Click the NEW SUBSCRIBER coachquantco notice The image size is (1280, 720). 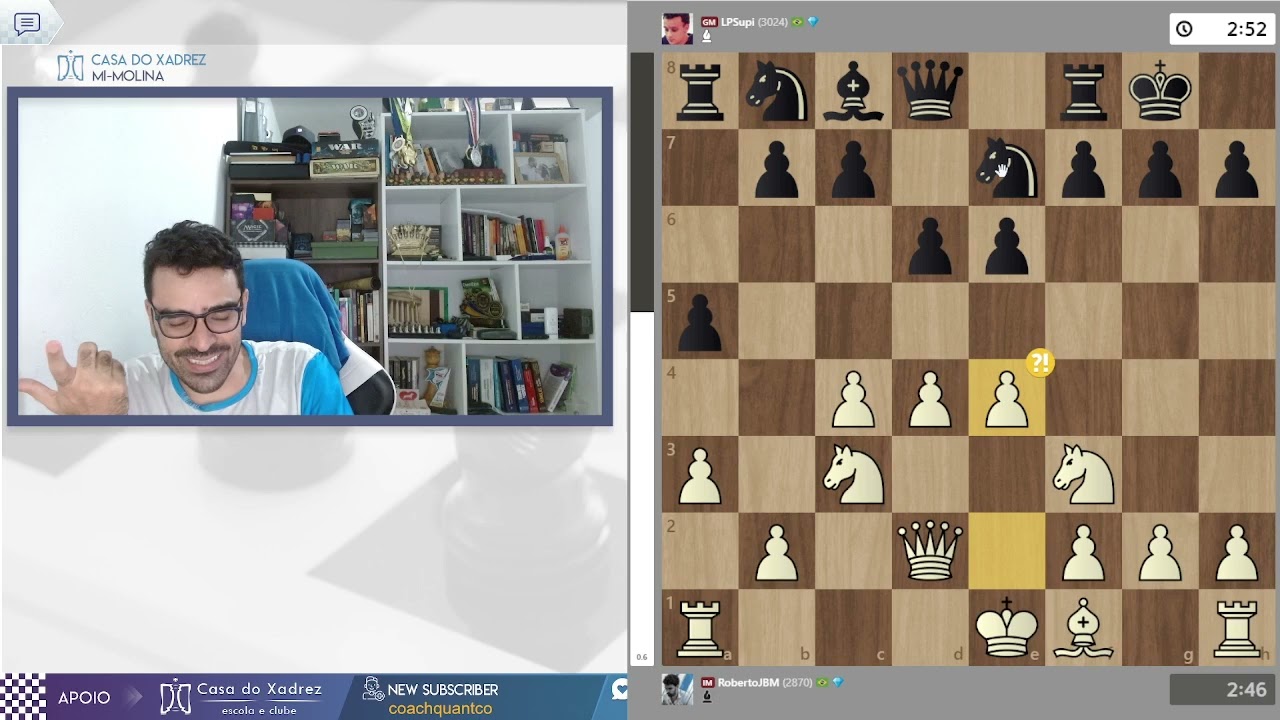442,698
